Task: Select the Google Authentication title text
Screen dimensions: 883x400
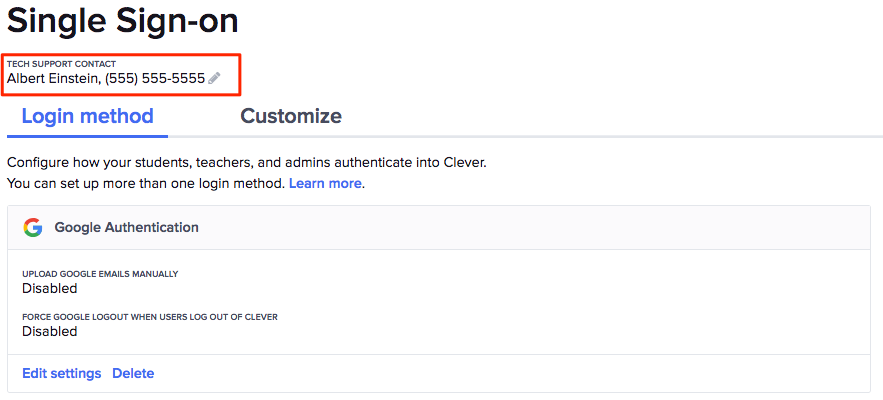Action: [126, 228]
